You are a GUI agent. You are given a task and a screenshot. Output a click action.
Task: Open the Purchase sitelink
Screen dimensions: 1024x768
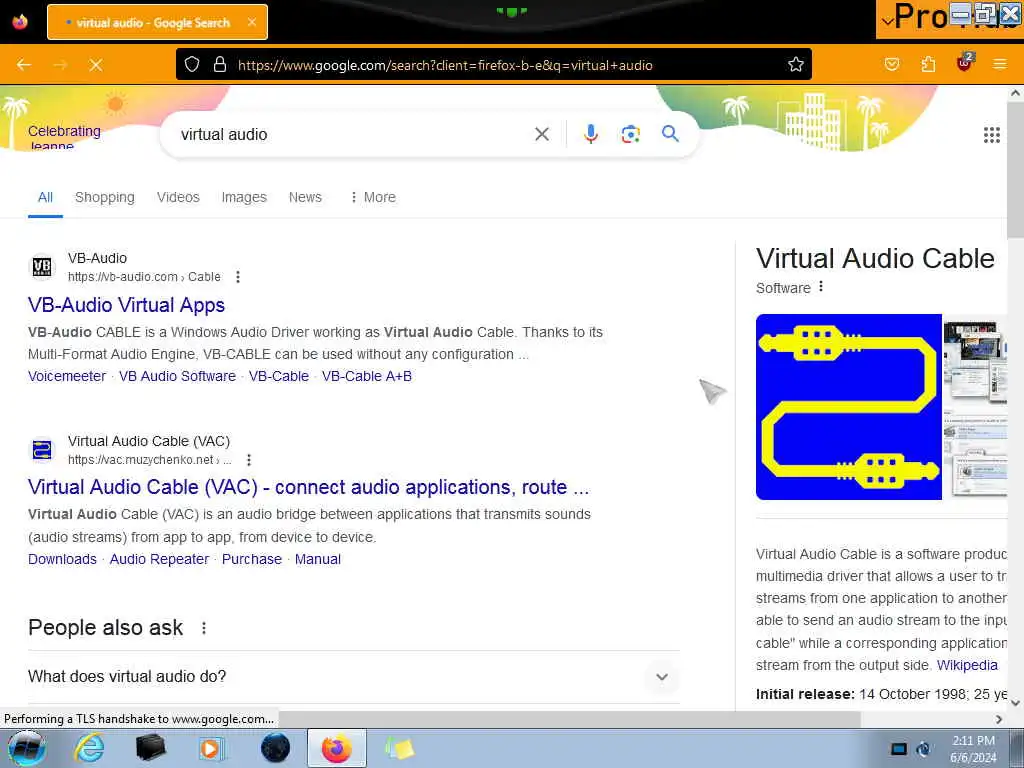coord(252,559)
